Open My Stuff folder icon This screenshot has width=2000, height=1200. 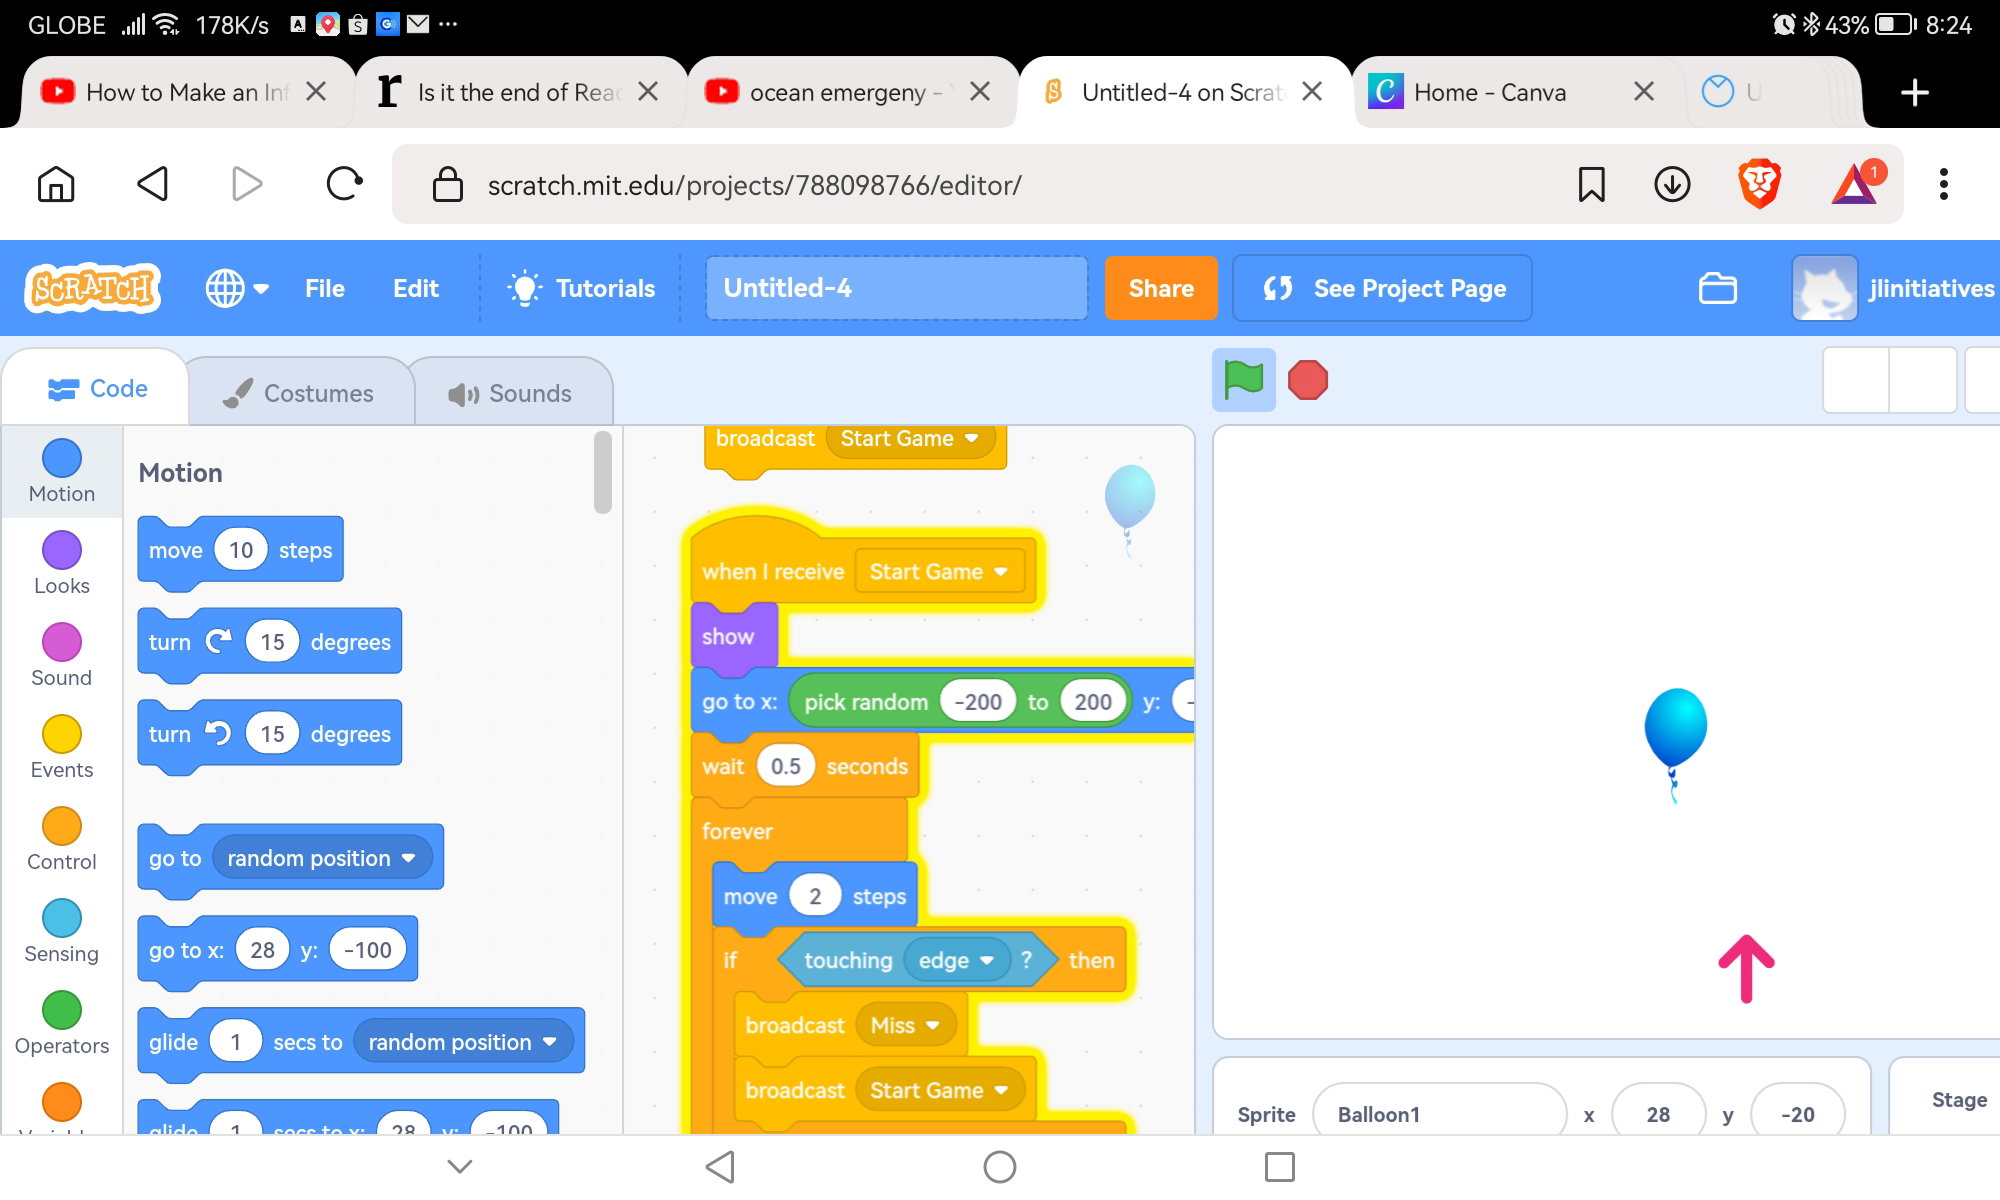click(1718, 288)
